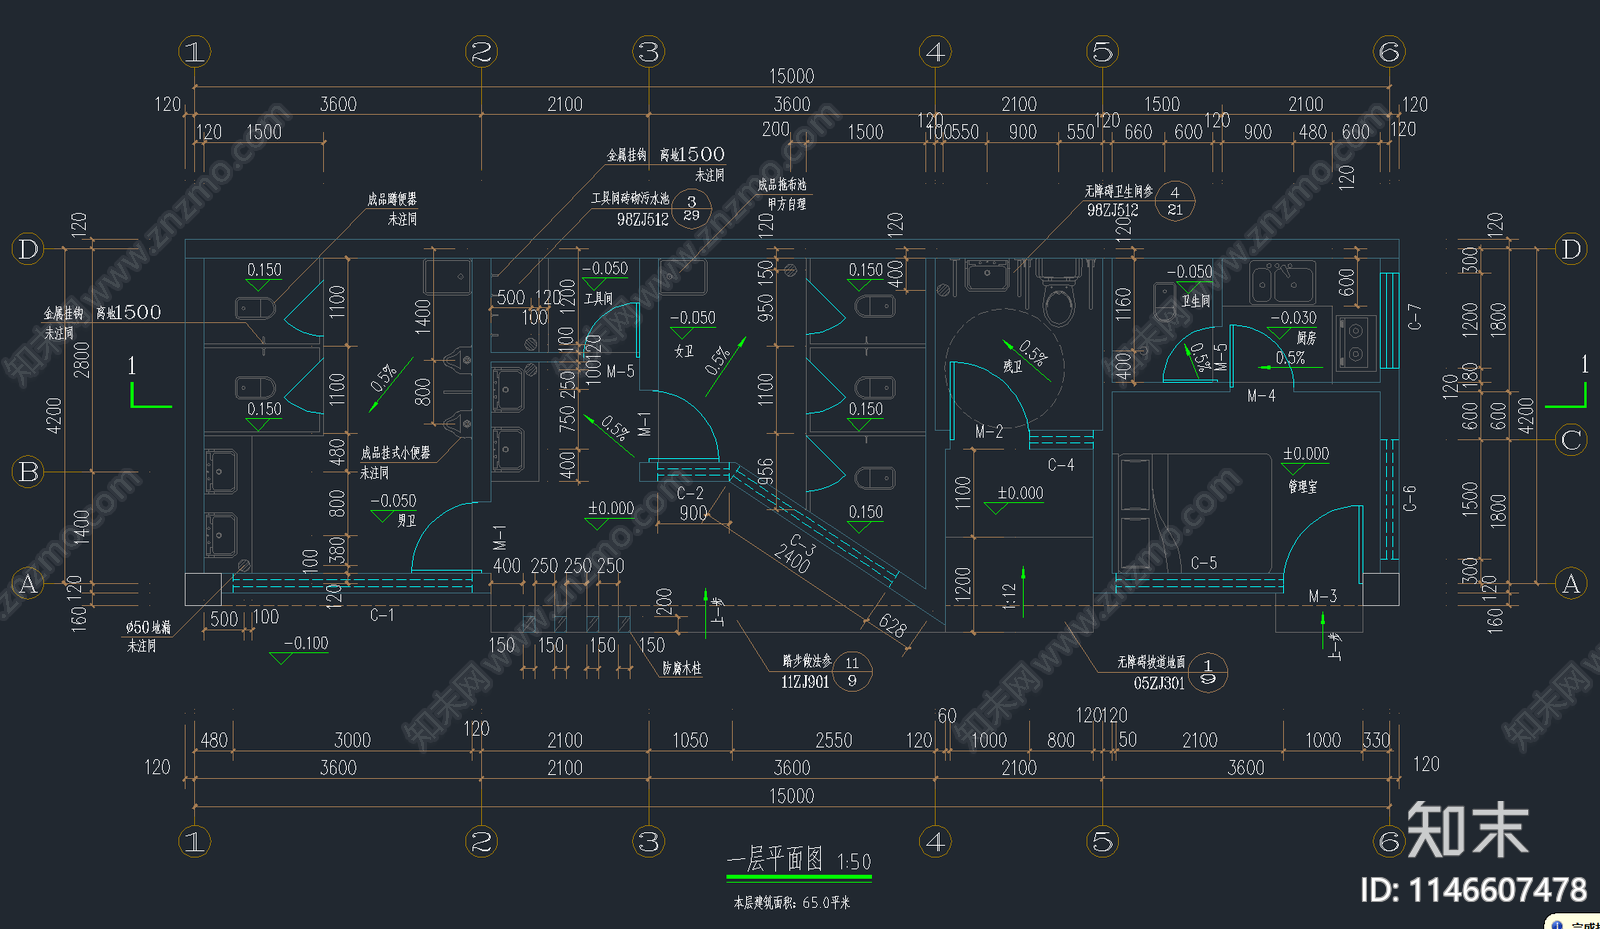Click the kitchen stove symbol
Viewport: 1600px width, 929px height.
1355,341
